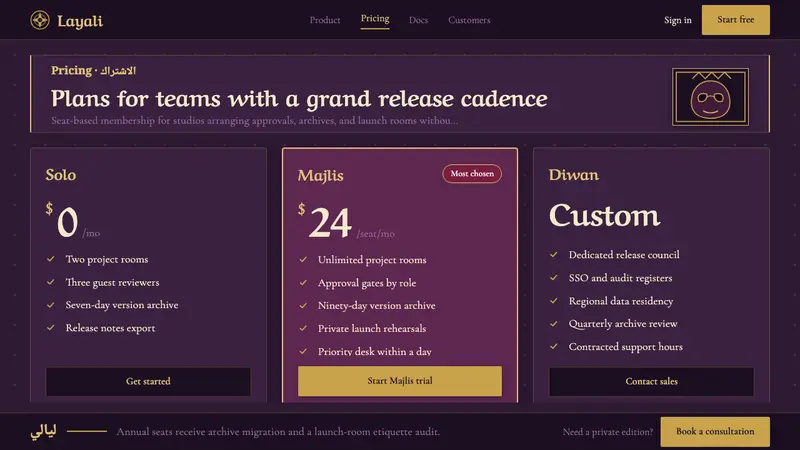Click the Book a consultation button
Viewport: 800px width, 450px height.
715,432
